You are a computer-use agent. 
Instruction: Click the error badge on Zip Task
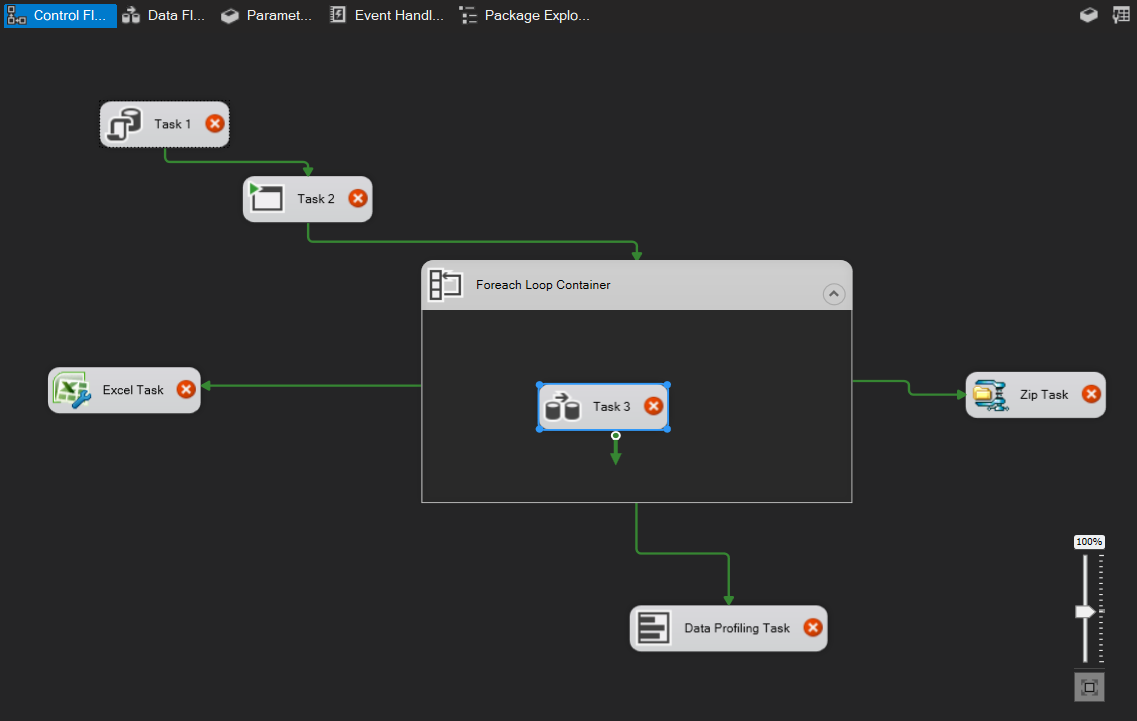1091,394
